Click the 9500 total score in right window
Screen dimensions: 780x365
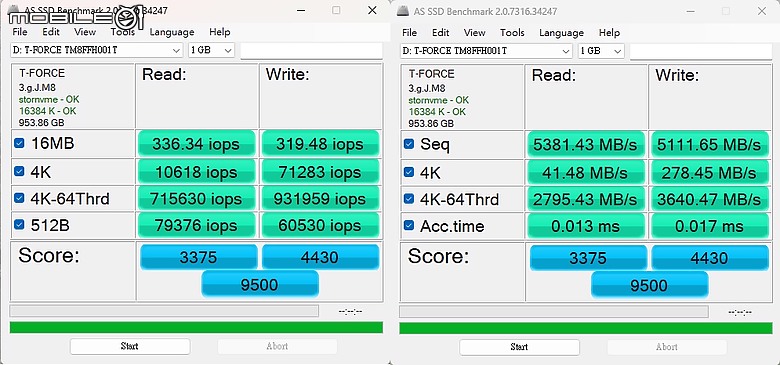[649, 285]
